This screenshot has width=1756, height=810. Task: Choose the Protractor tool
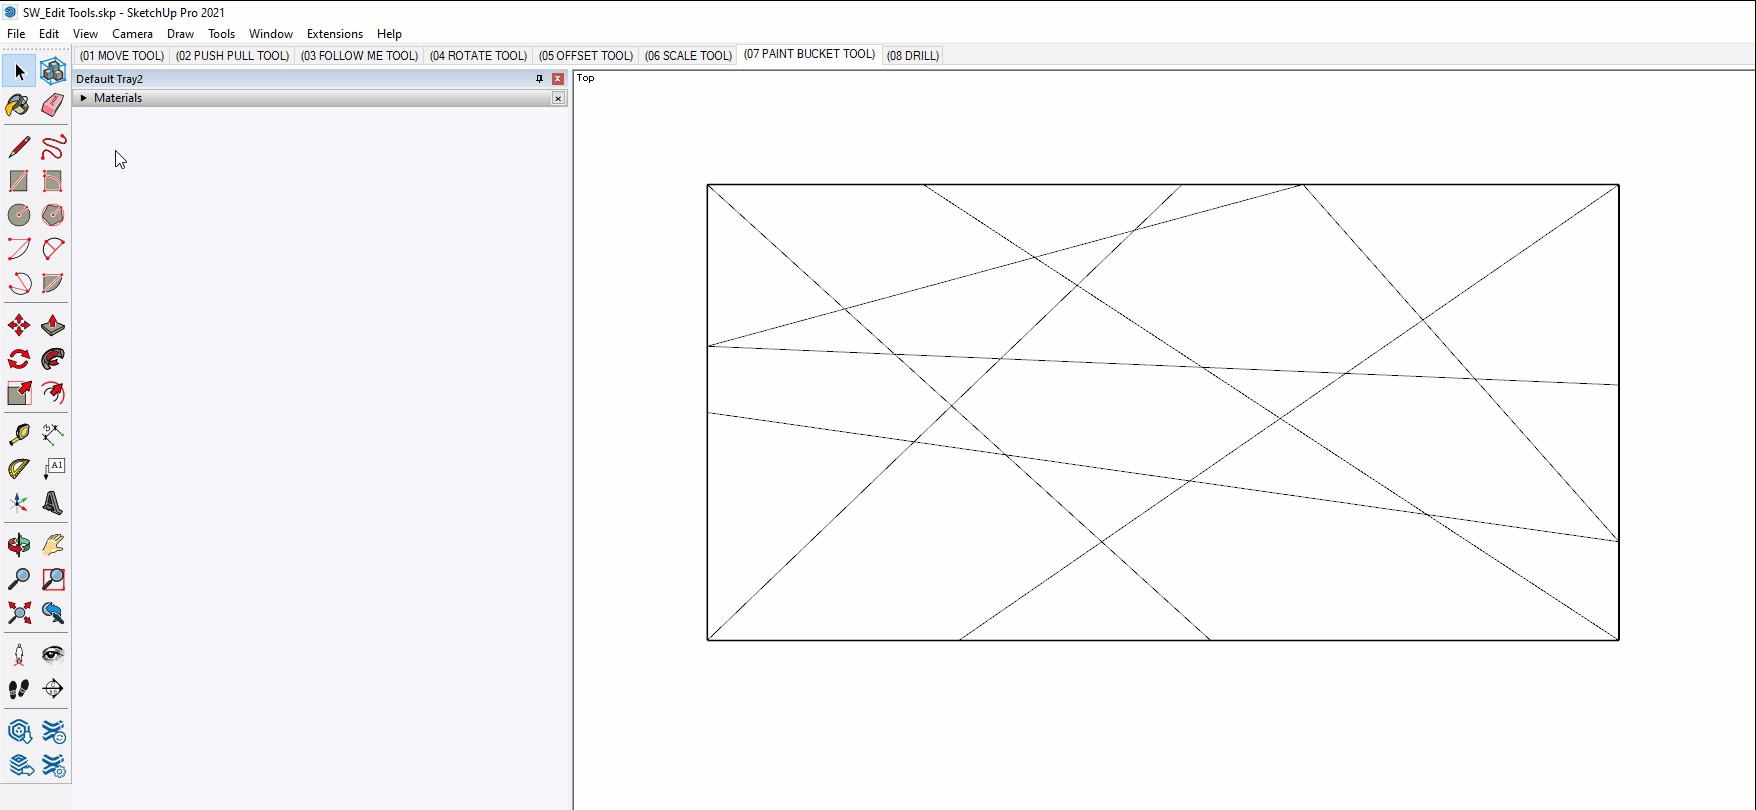[x=19, y=468]
